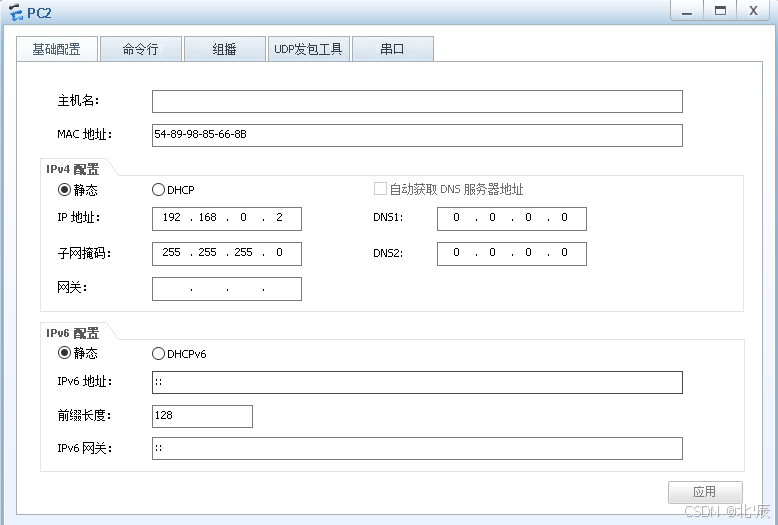Screen dimensions: 778x525
Task: Toggle 自动获取 DNS 服务器地址 checkbox
Action: click(x=380, y=189)
